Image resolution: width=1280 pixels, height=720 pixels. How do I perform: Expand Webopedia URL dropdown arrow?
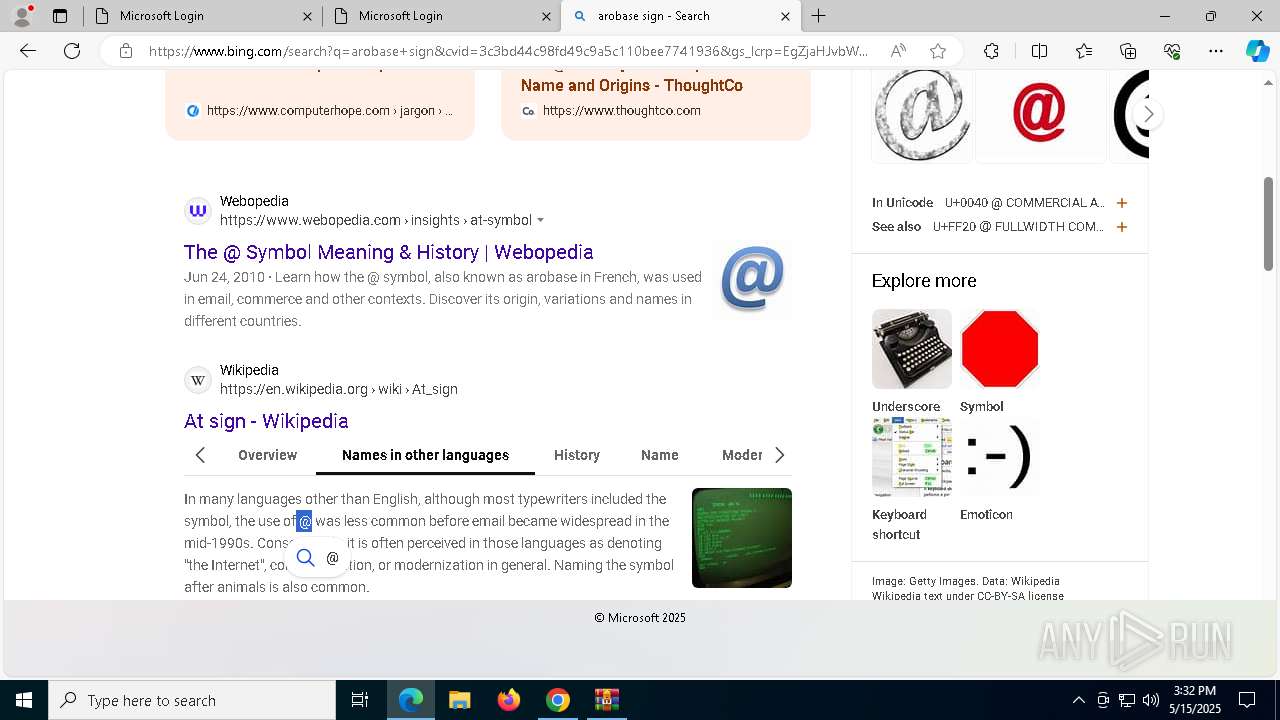click(x=541, y=220)
